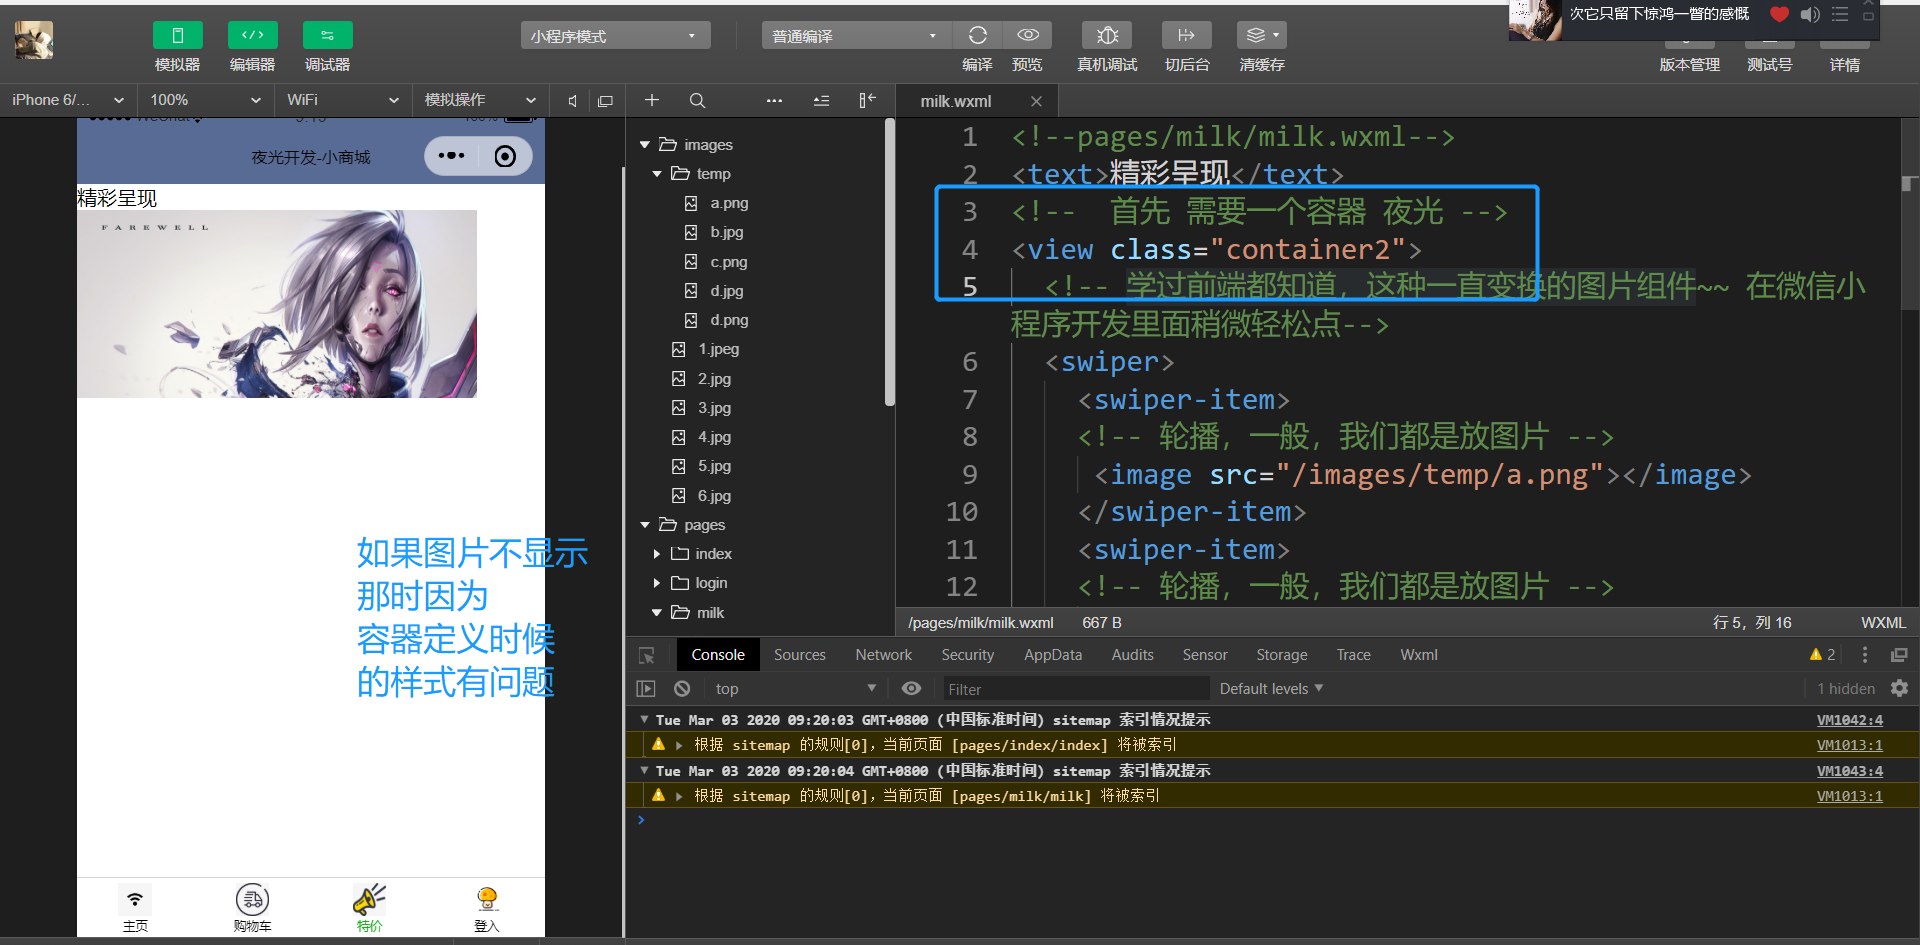This screenshot has height=945, width=1920.
Task: Open console settings gear
Action: pos(1900,688)
